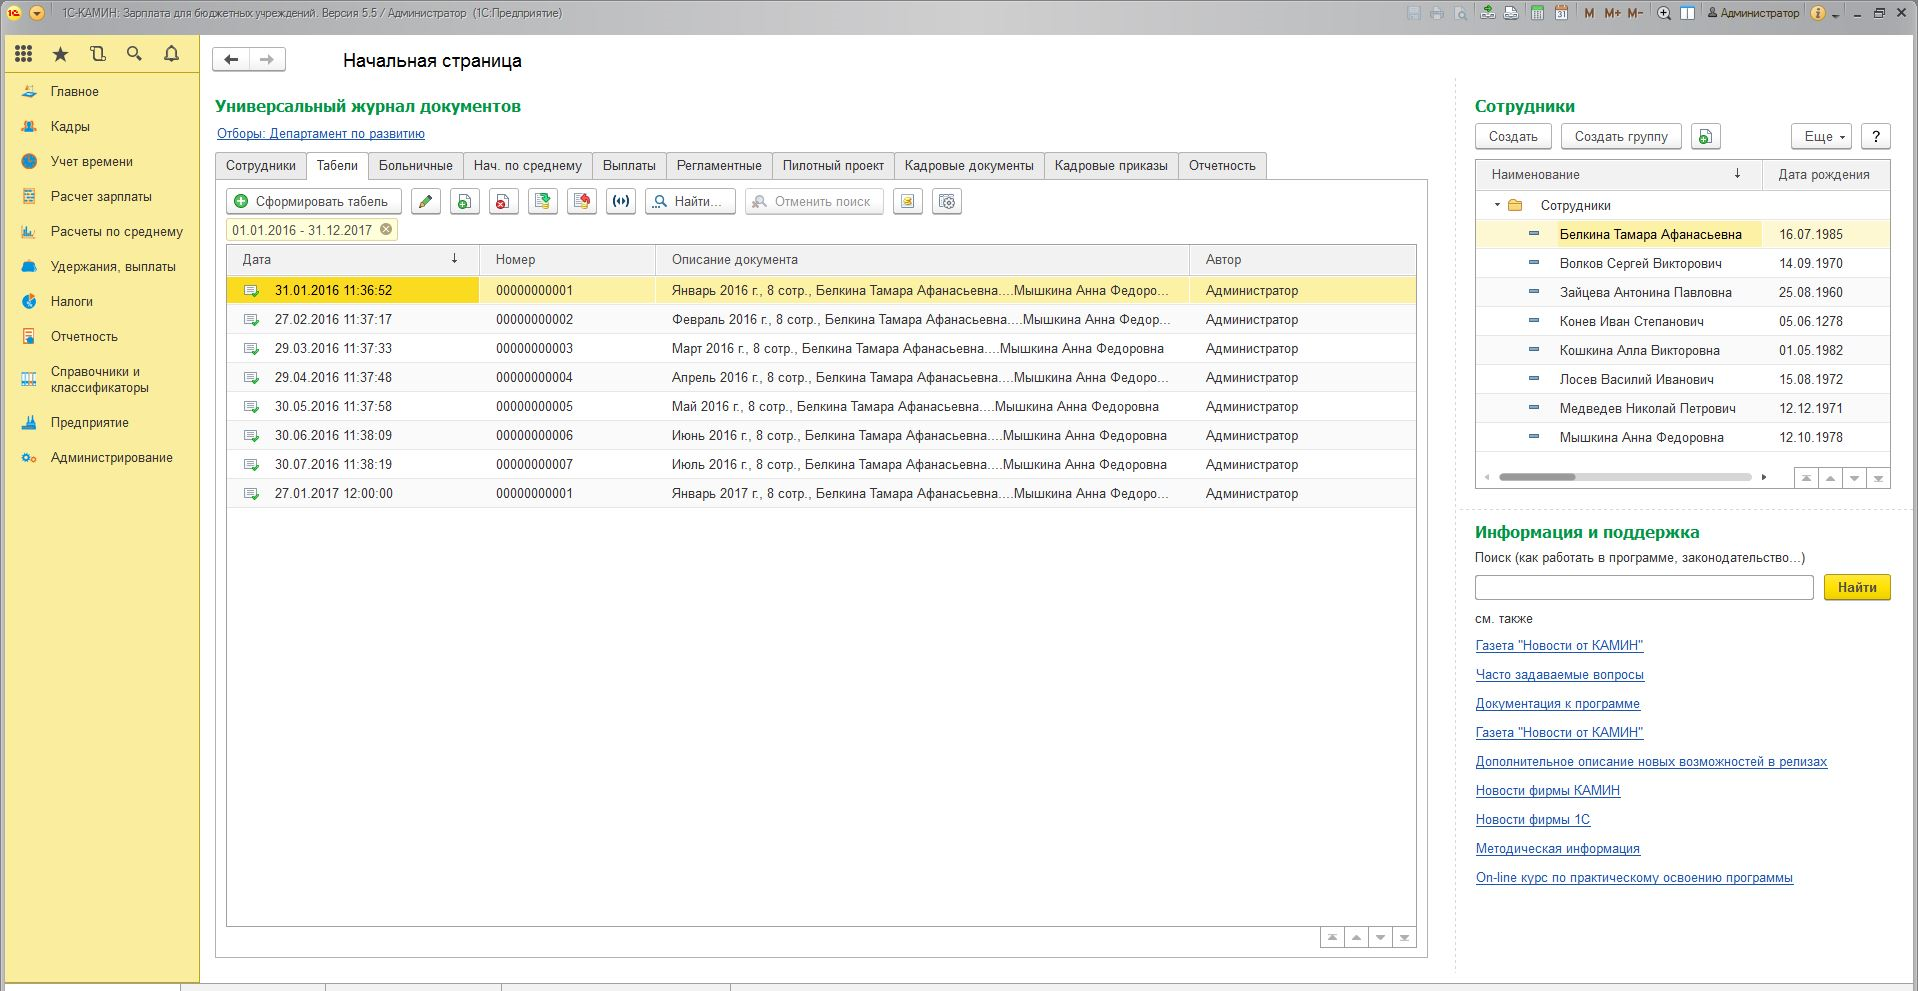The width and height of the screenshot is (1918, 991).
Task: Click the support search input field
Action: point(1643,588)
